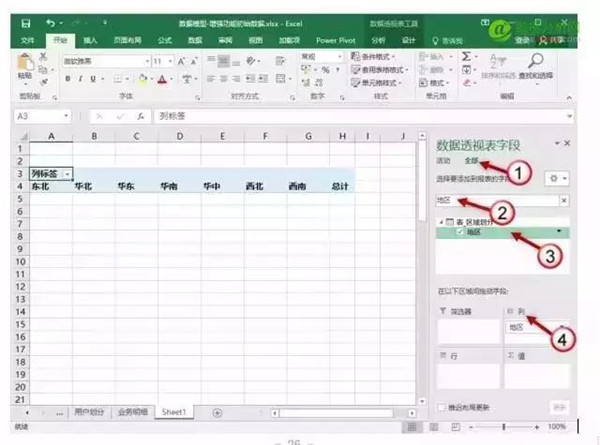600x445 pixels.
Task: Toggle the 地区 field checkbox
Action: [460, 232]
